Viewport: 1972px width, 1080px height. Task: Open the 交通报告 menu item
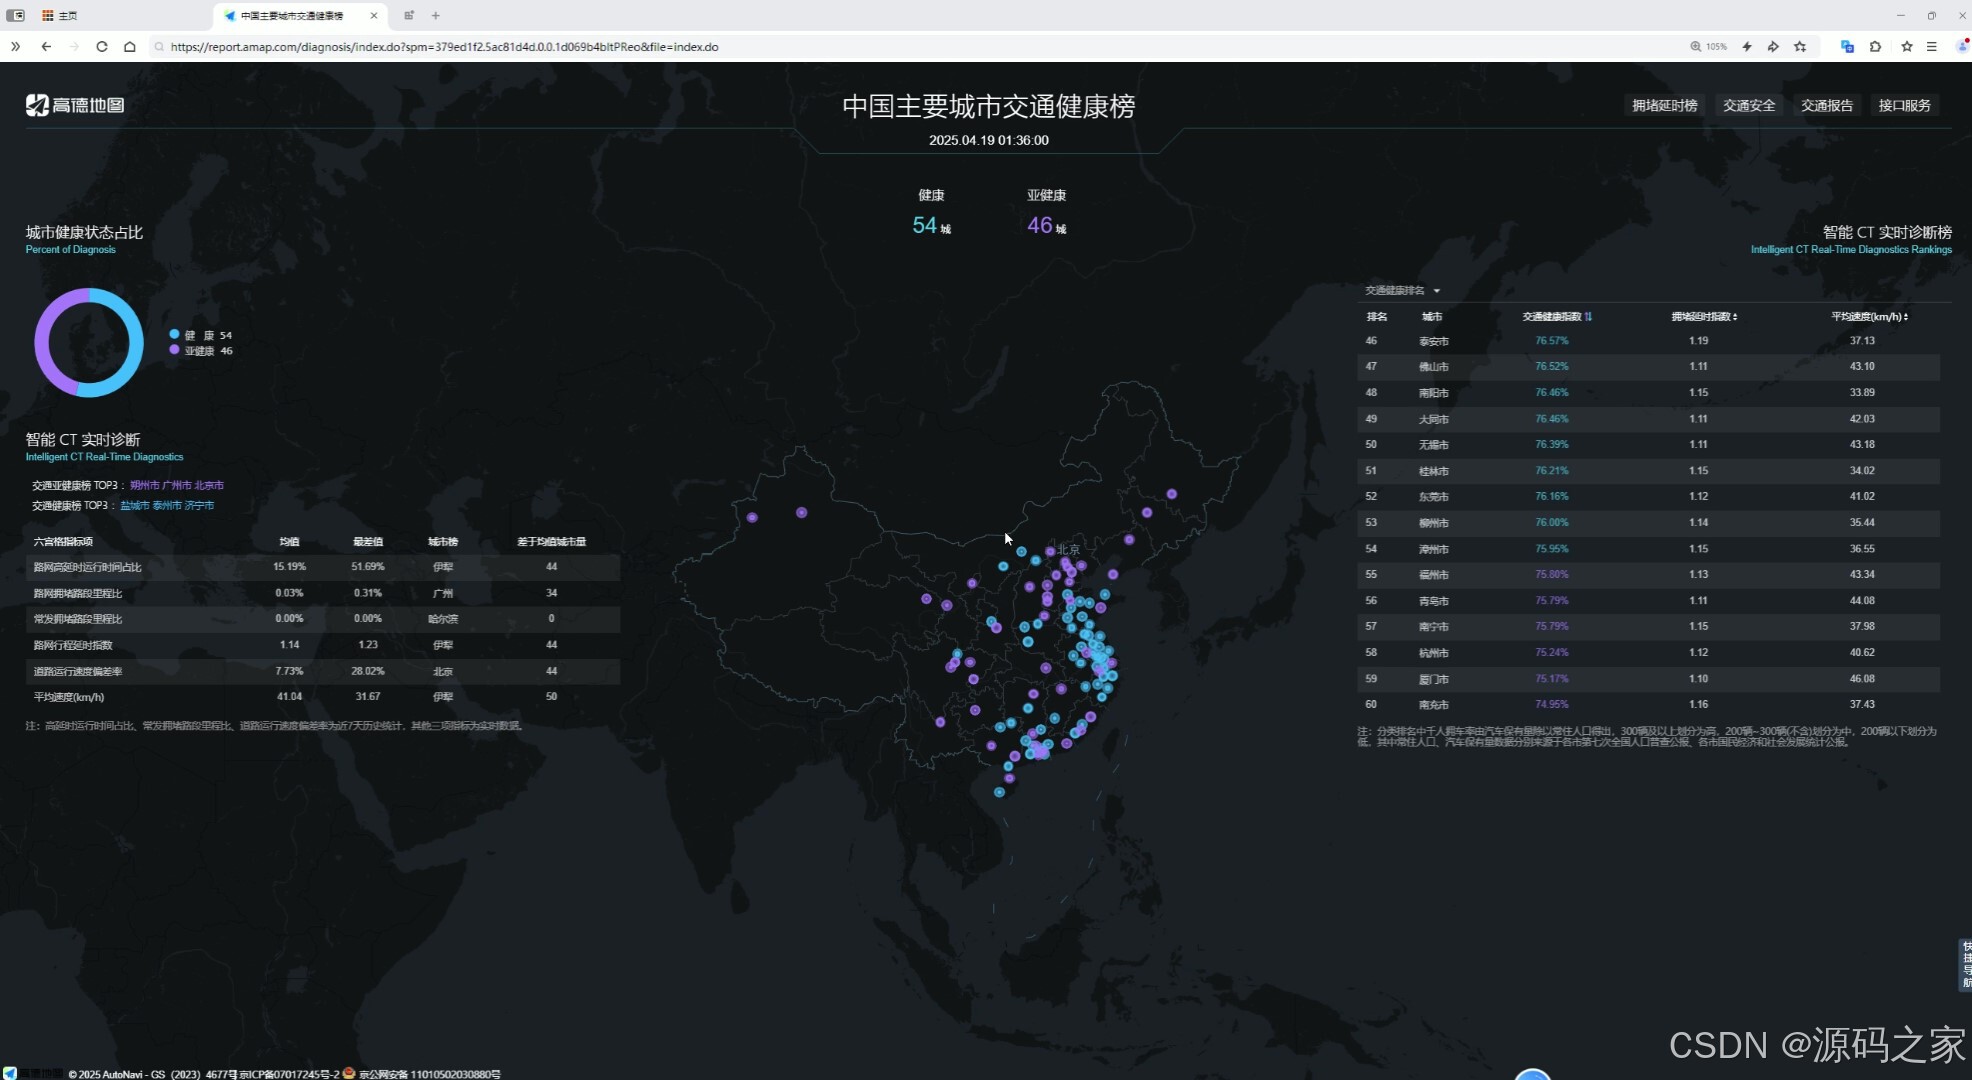(x=1826, y=105)
